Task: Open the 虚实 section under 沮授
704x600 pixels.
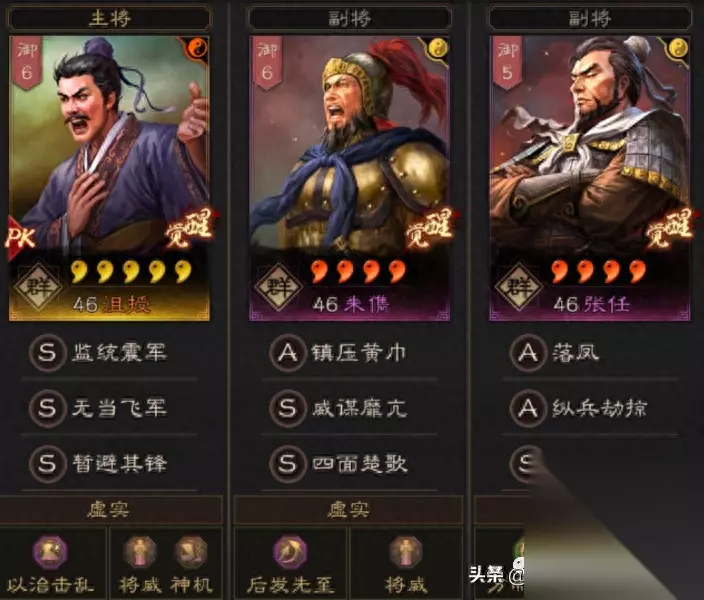Action: pos(109,510)
